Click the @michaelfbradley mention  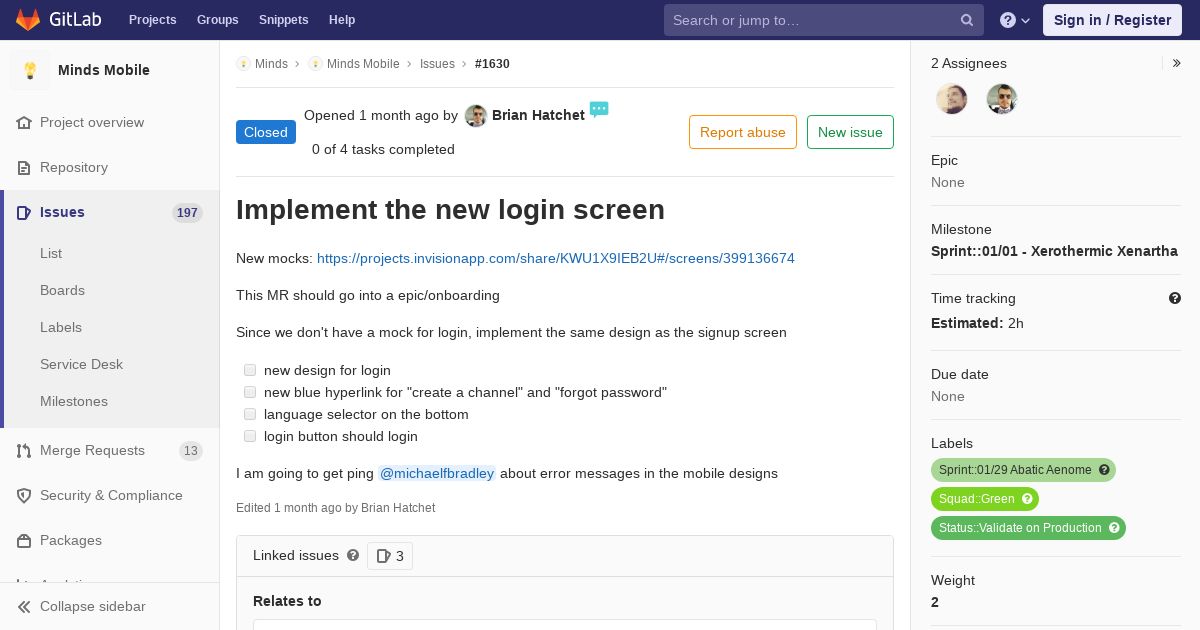(437, 473)
